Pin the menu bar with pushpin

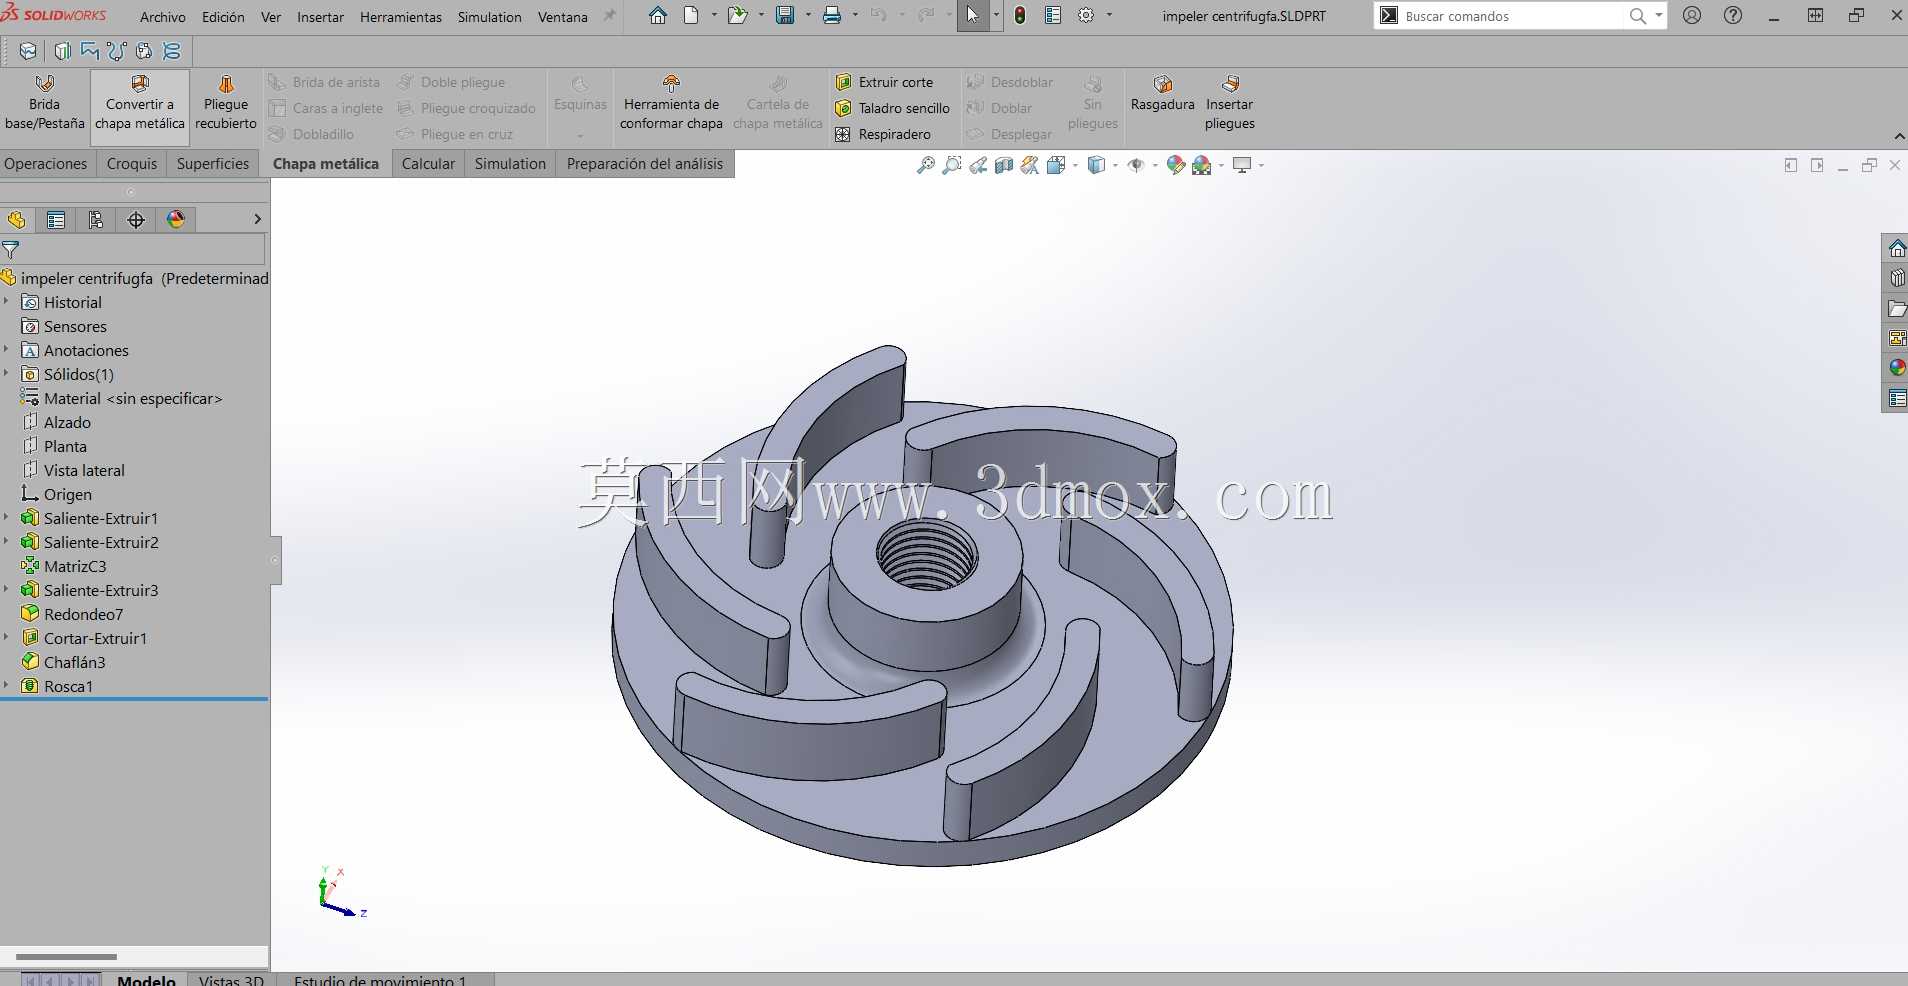(609, 16)
